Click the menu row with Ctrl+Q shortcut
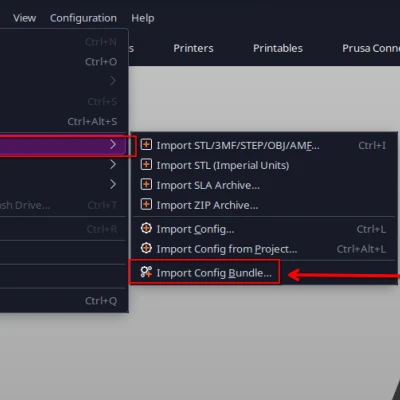The width and height of the screenshot is (400, 400). [63, 301]
